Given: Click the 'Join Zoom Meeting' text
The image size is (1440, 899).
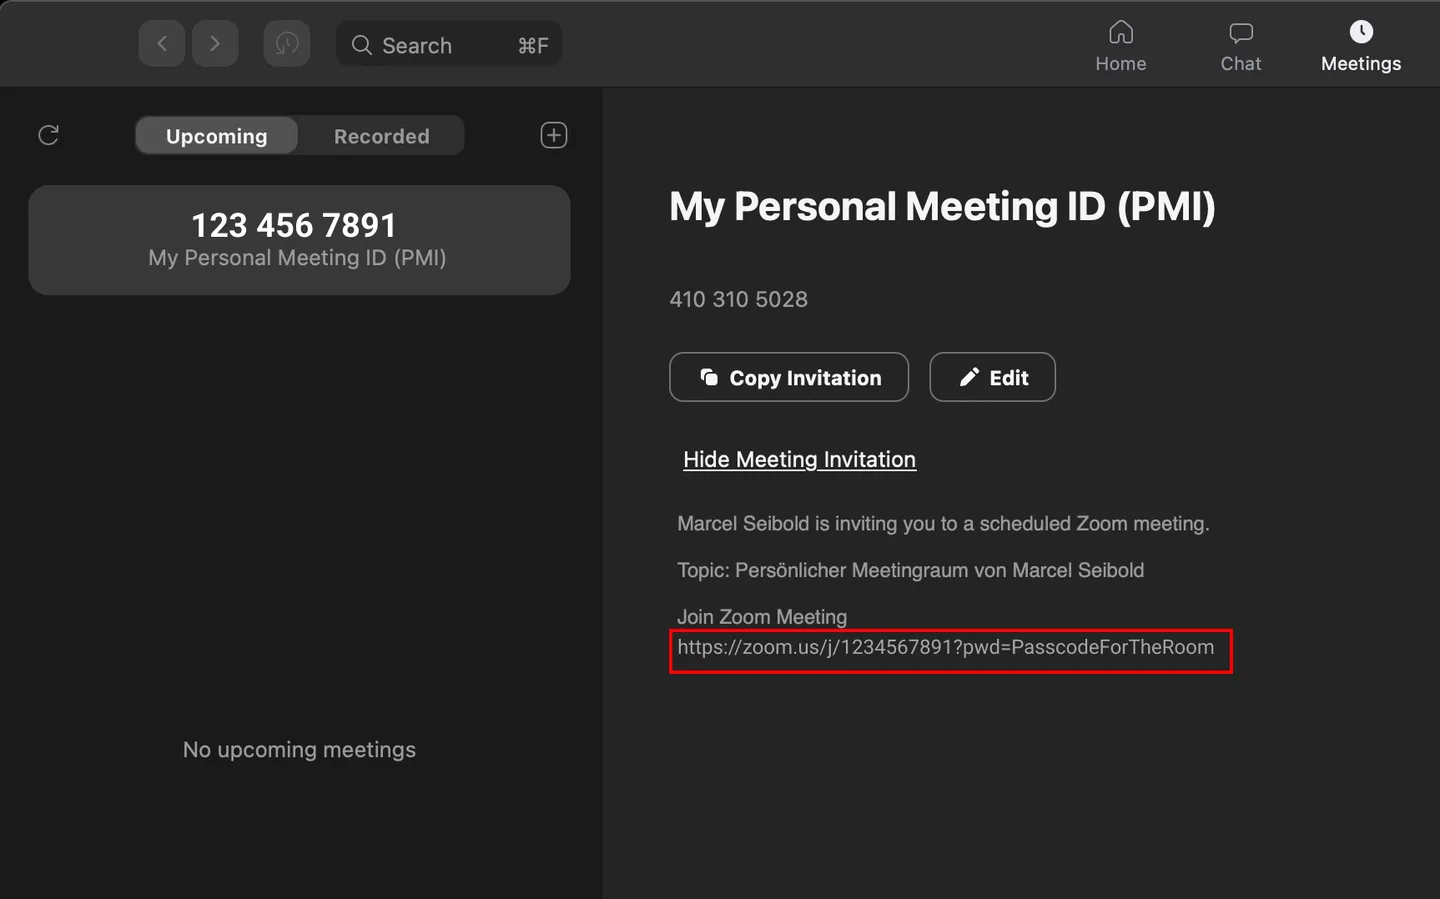Looking at the screenshot, I should pyautogui.click(x=762, y=617).
